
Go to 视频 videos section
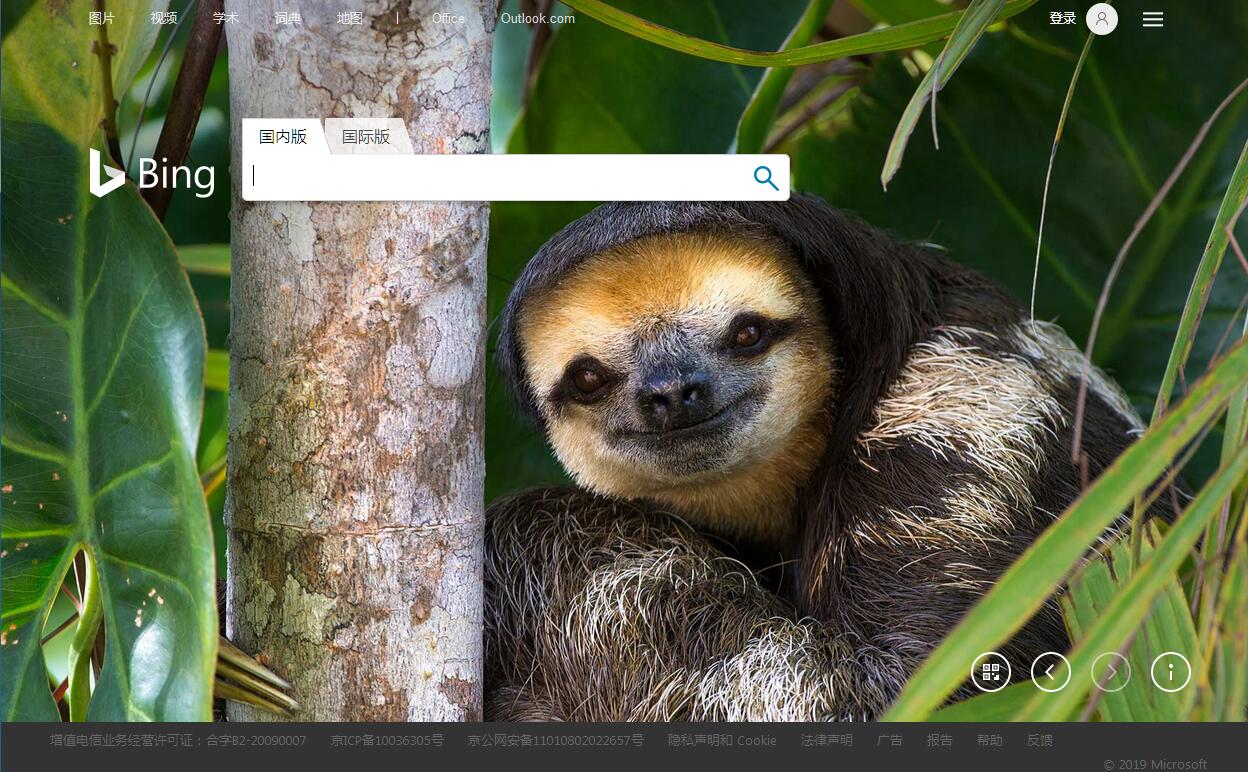pos(164,18)
